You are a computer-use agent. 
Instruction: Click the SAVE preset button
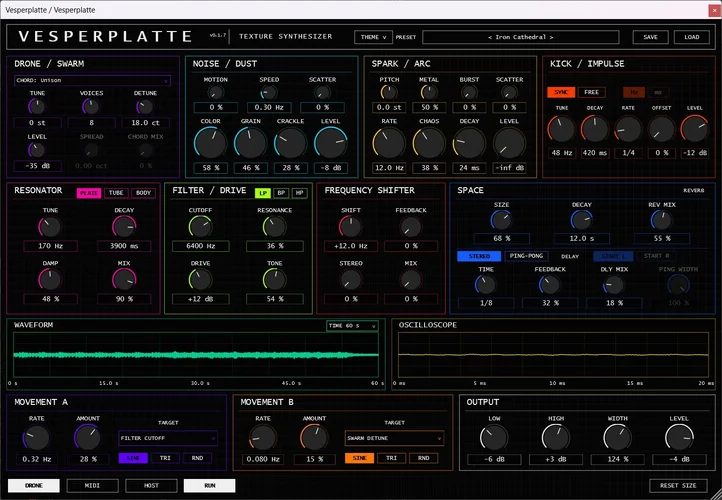[x=650, y=37]
